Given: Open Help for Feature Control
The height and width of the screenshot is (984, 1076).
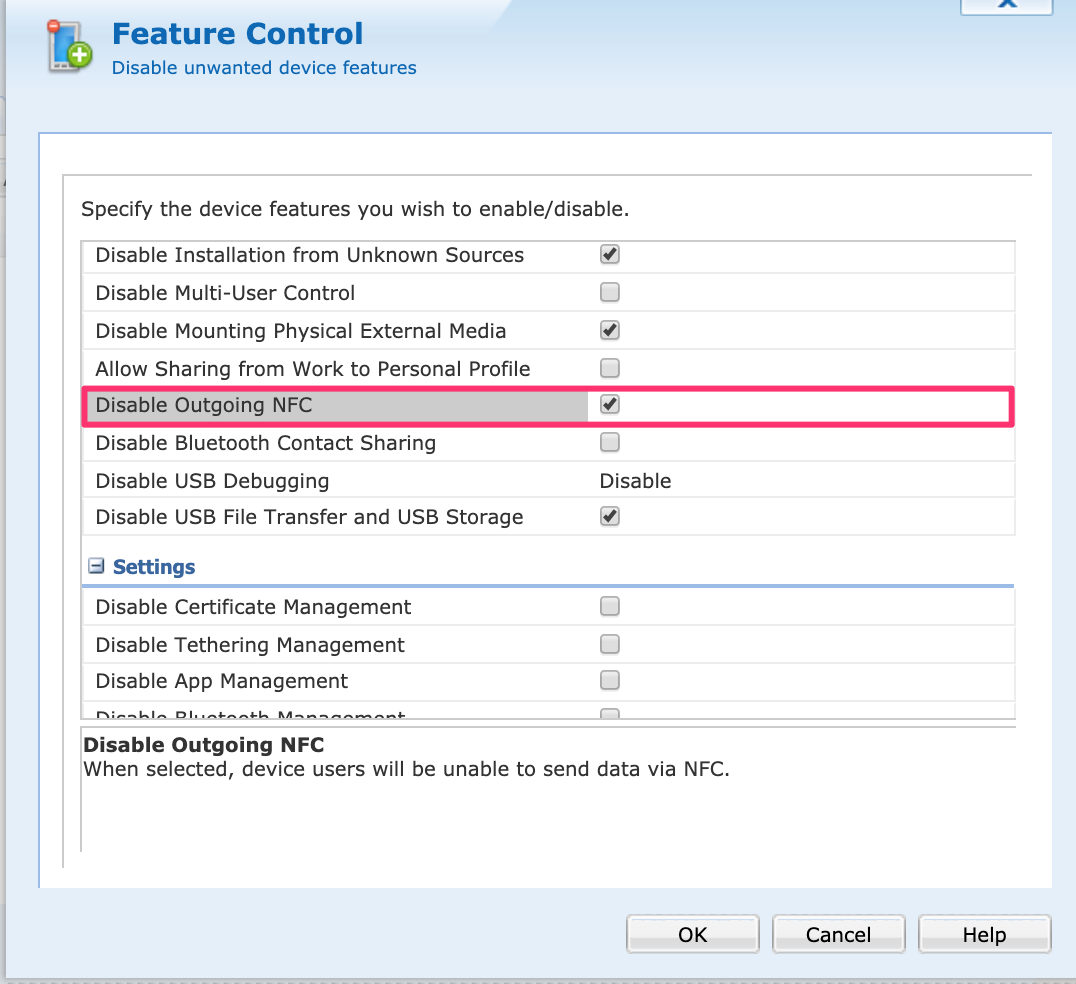Looking at the screenshot, I should (x=984, y=934).
